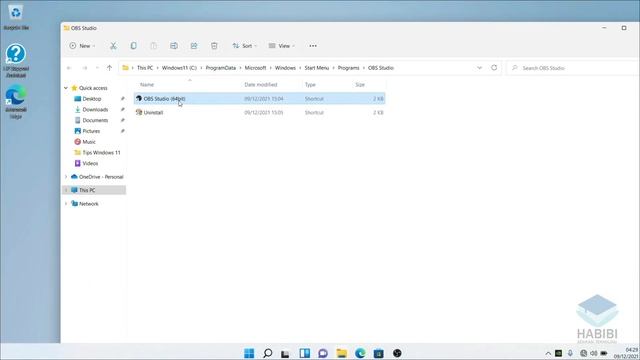640x360 pixels.
Task: Open Task View from the taskbar
Action: [285, 353]
